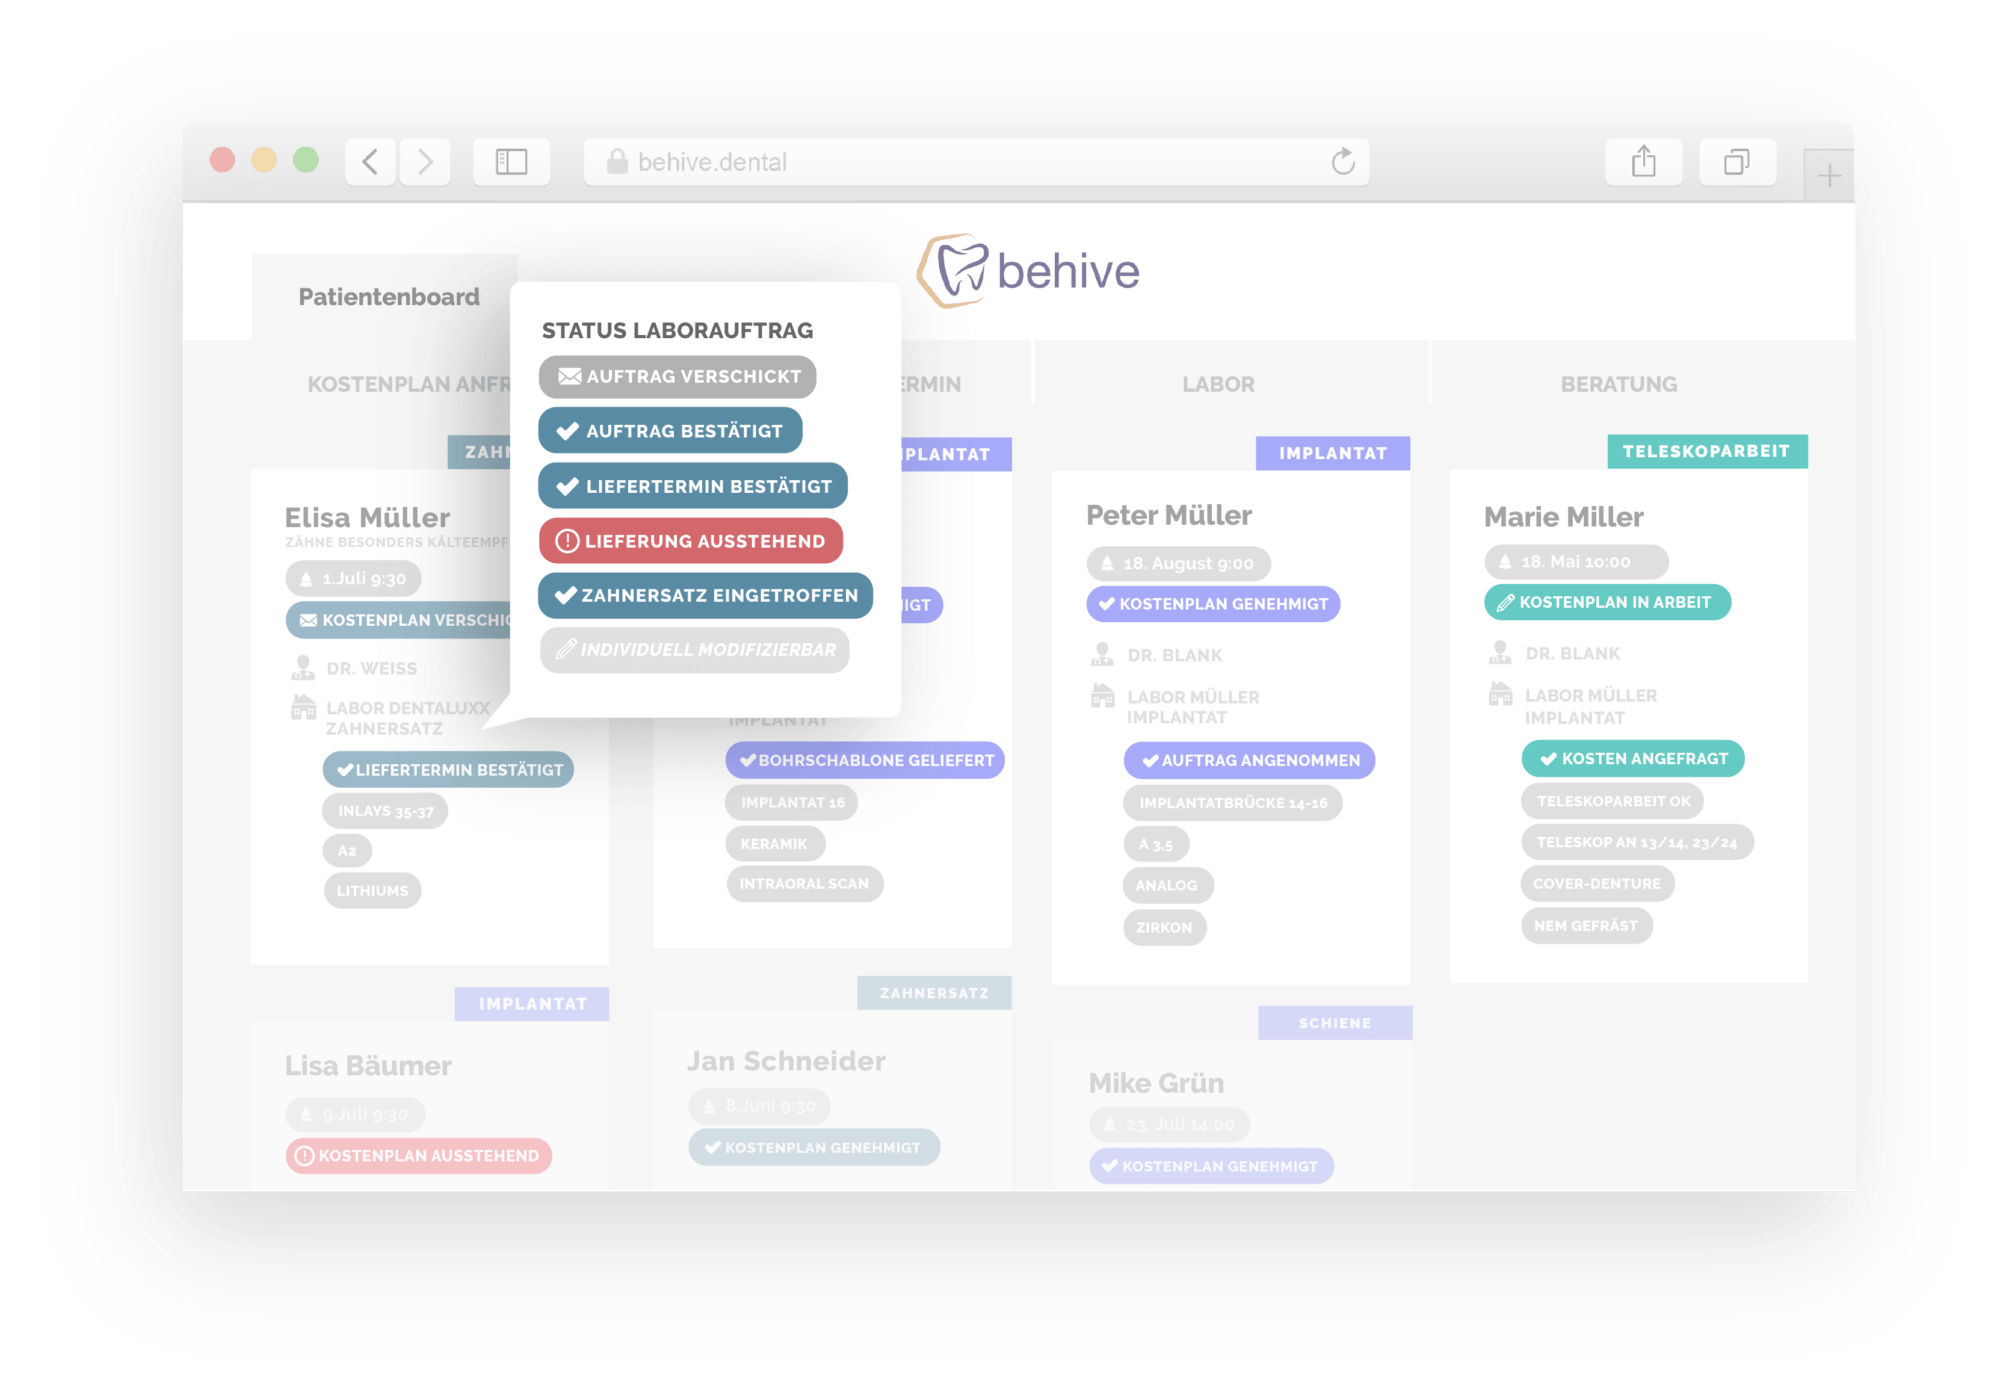Click the Keramik tag

click(774, 844)
